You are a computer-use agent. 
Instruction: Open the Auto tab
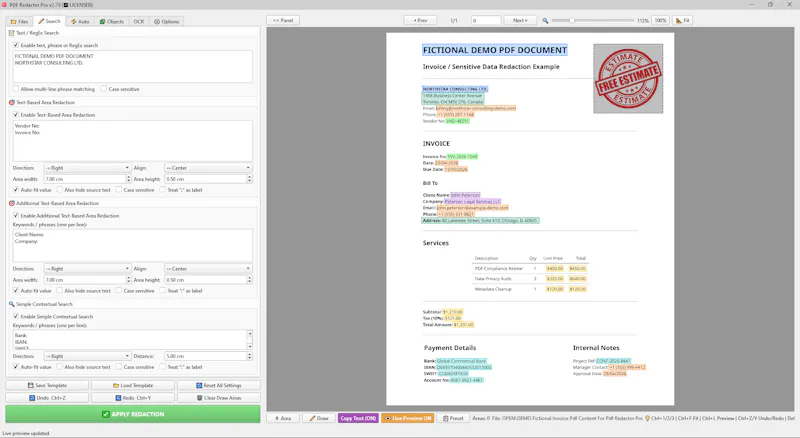tap(80, 21)
